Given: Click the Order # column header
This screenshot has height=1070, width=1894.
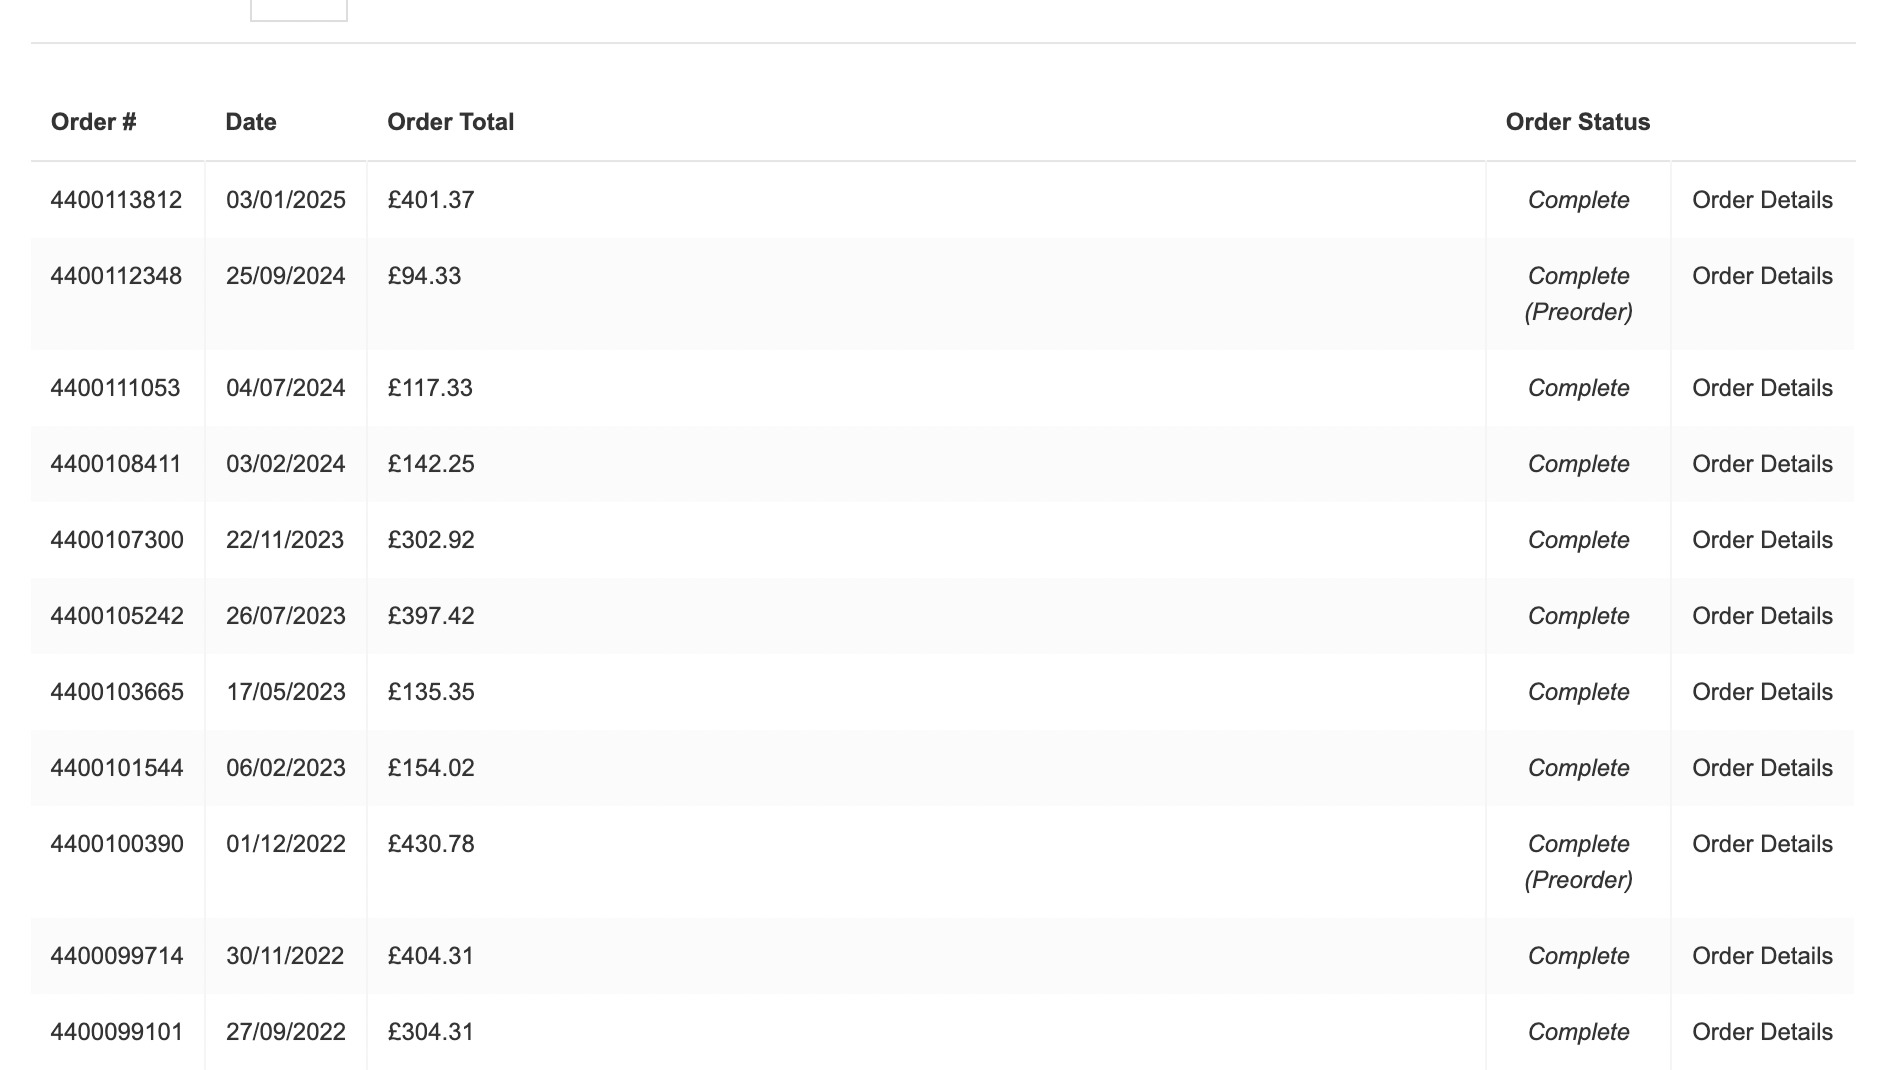Looking at the screenshot, I should click(x=93, y=122).
